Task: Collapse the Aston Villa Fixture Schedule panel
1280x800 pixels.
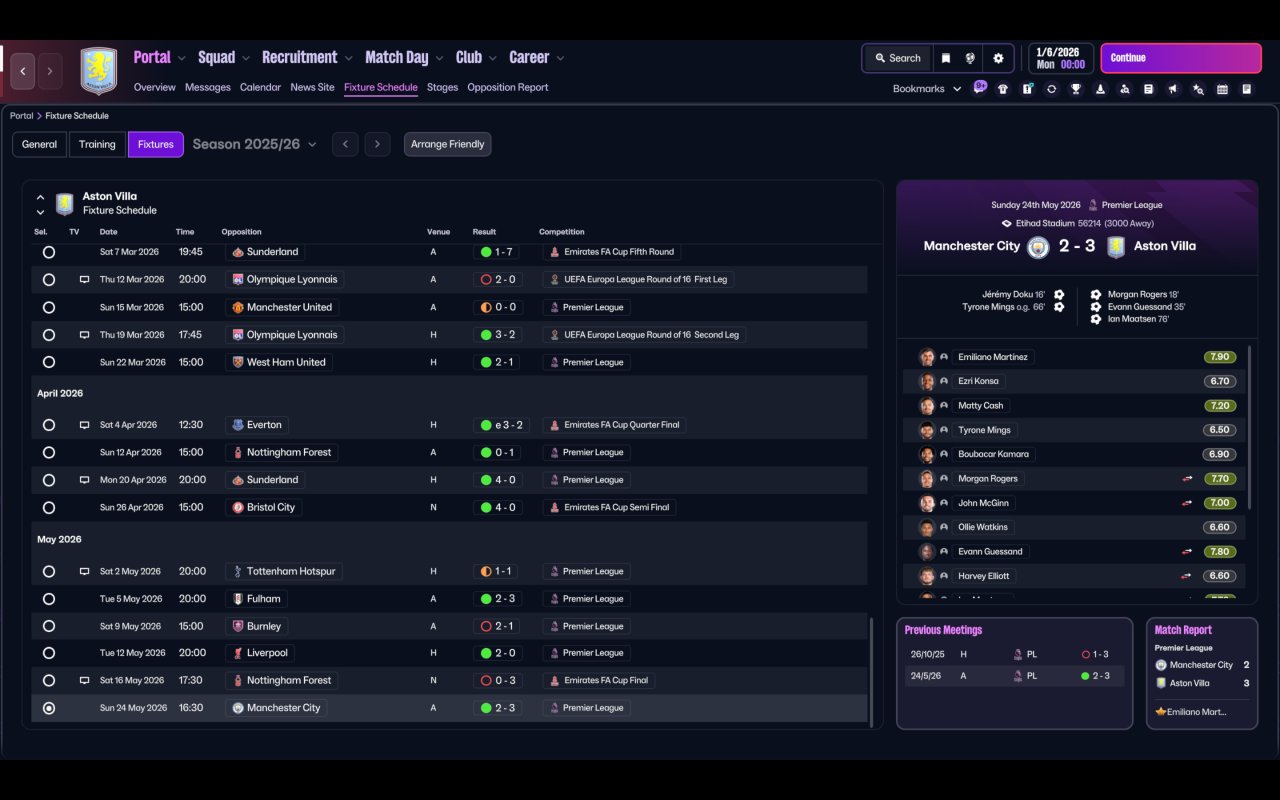Action: click(40, 197)
